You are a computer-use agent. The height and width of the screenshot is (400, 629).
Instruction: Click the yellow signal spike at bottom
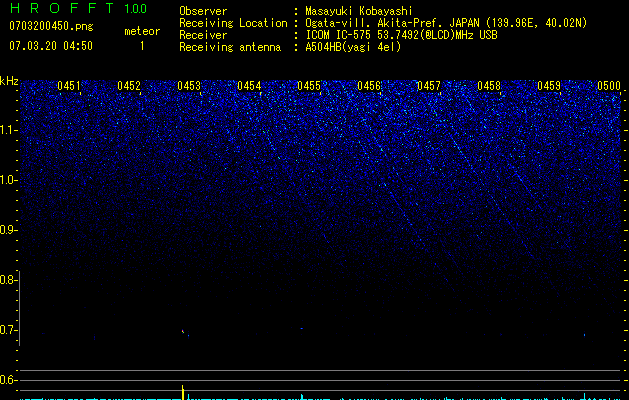183,392
